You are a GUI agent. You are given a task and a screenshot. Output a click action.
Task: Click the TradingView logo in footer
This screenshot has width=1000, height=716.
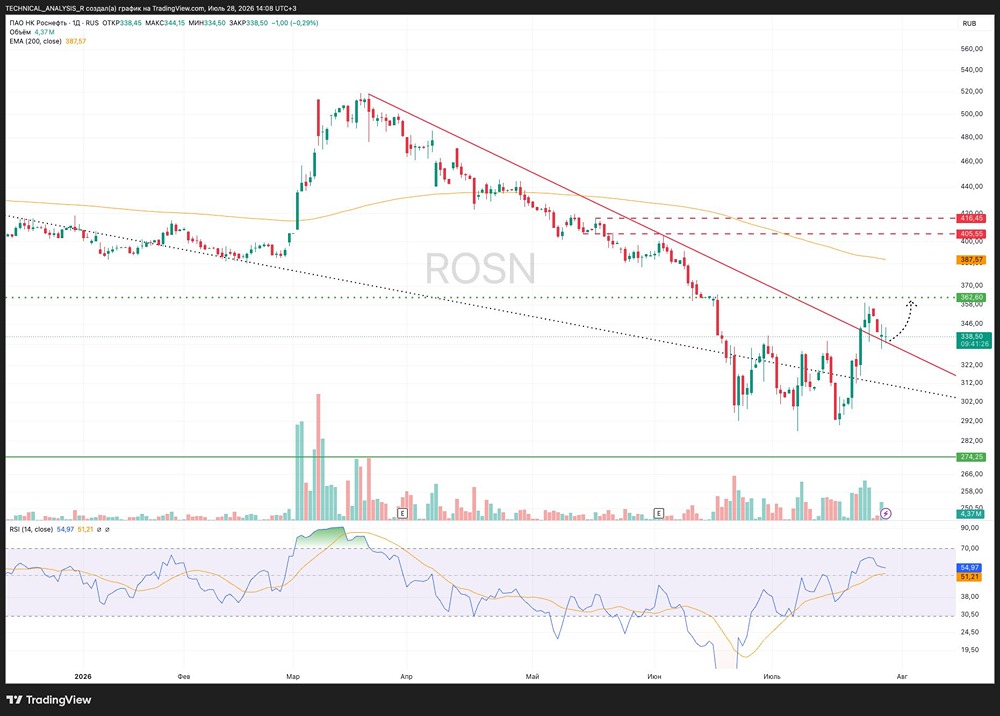click(x=49, y=699)
